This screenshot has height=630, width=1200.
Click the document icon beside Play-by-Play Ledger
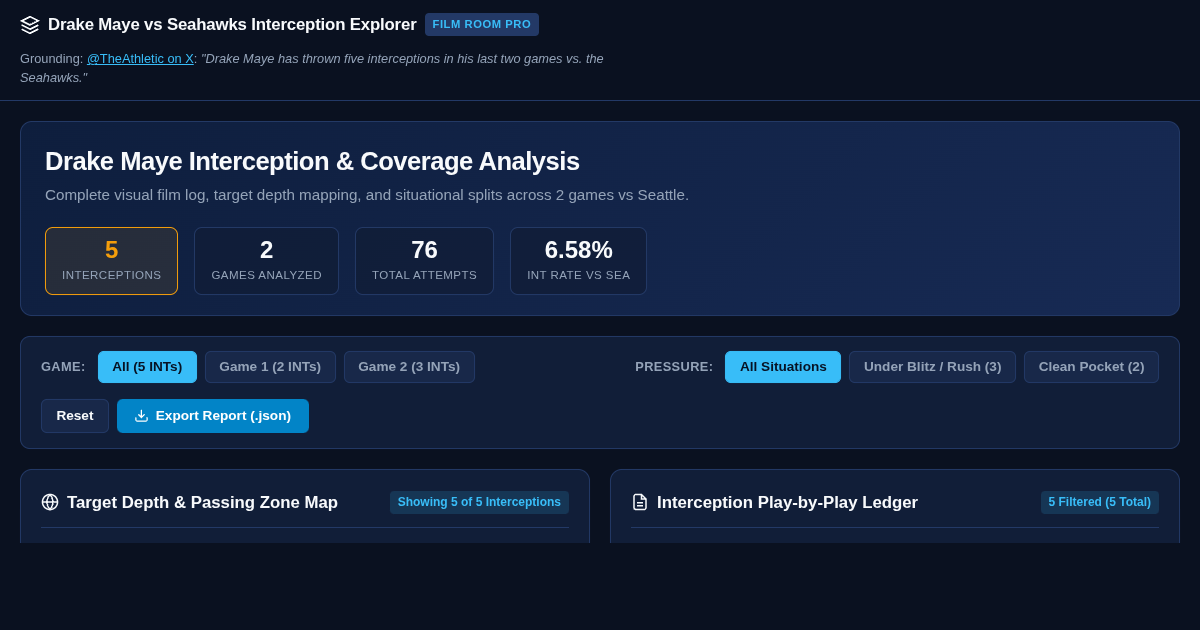pyautogui.click(x=640, y=502)
